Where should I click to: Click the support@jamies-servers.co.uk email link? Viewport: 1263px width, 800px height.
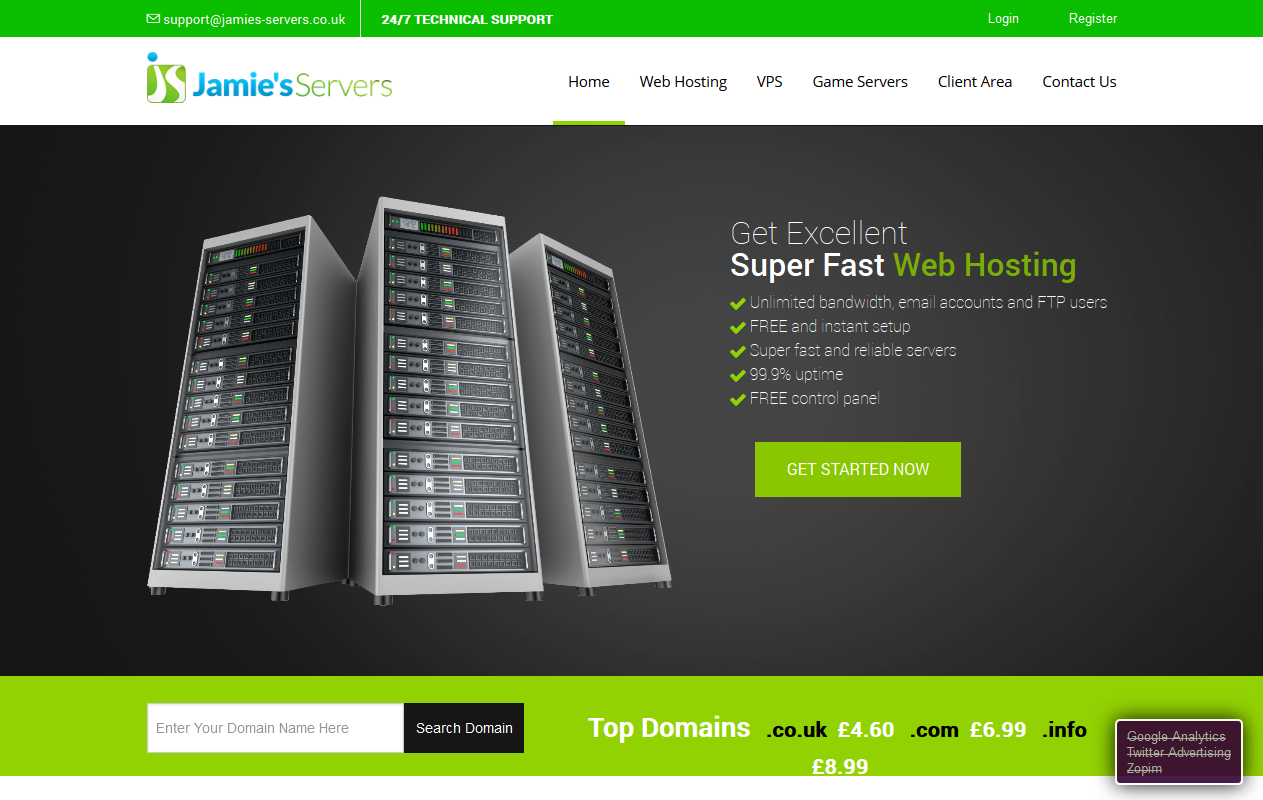pos(254,19)
